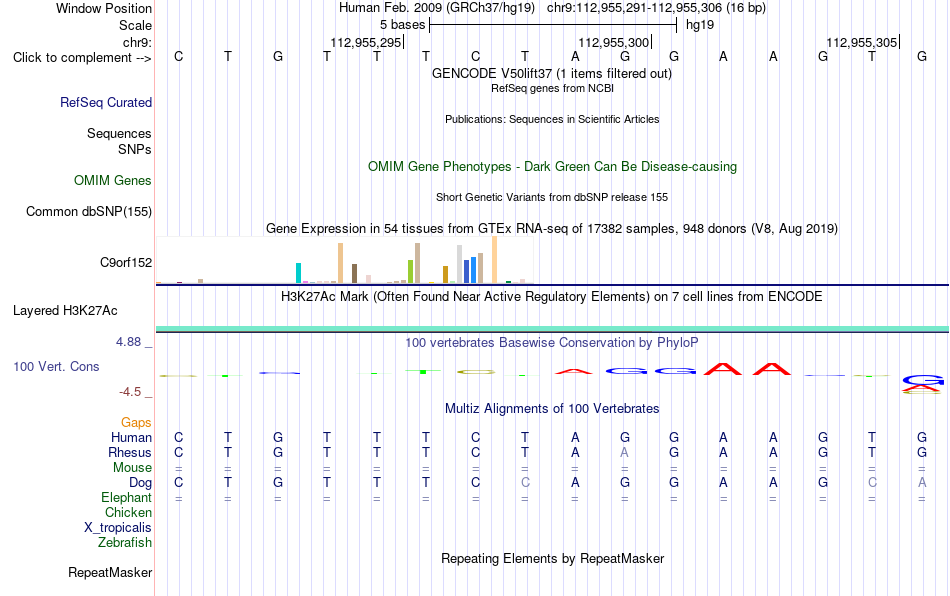
Task: Click the Gaps row label
Action: click(136, 422)
